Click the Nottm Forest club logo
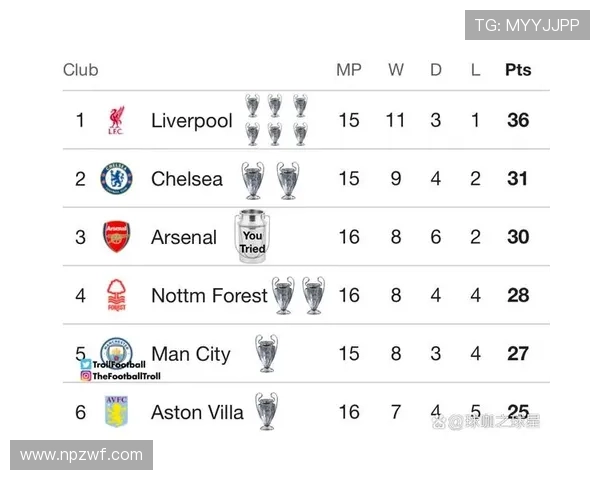Screen dimensions: 600x480 click(x=116, y=295)
